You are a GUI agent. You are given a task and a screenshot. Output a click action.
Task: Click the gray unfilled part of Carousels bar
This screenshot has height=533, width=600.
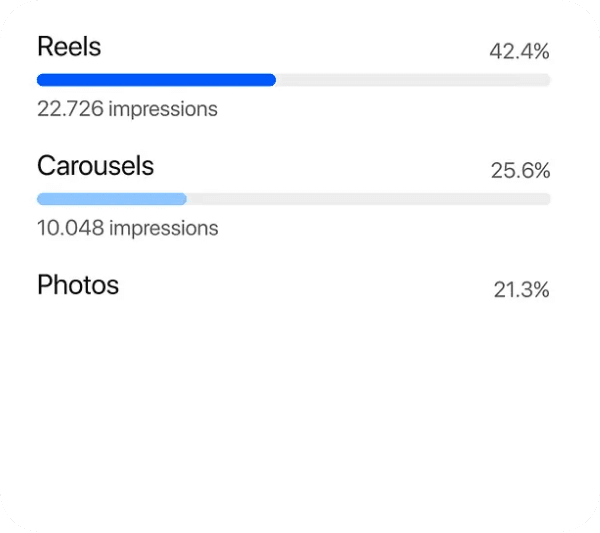368,199
